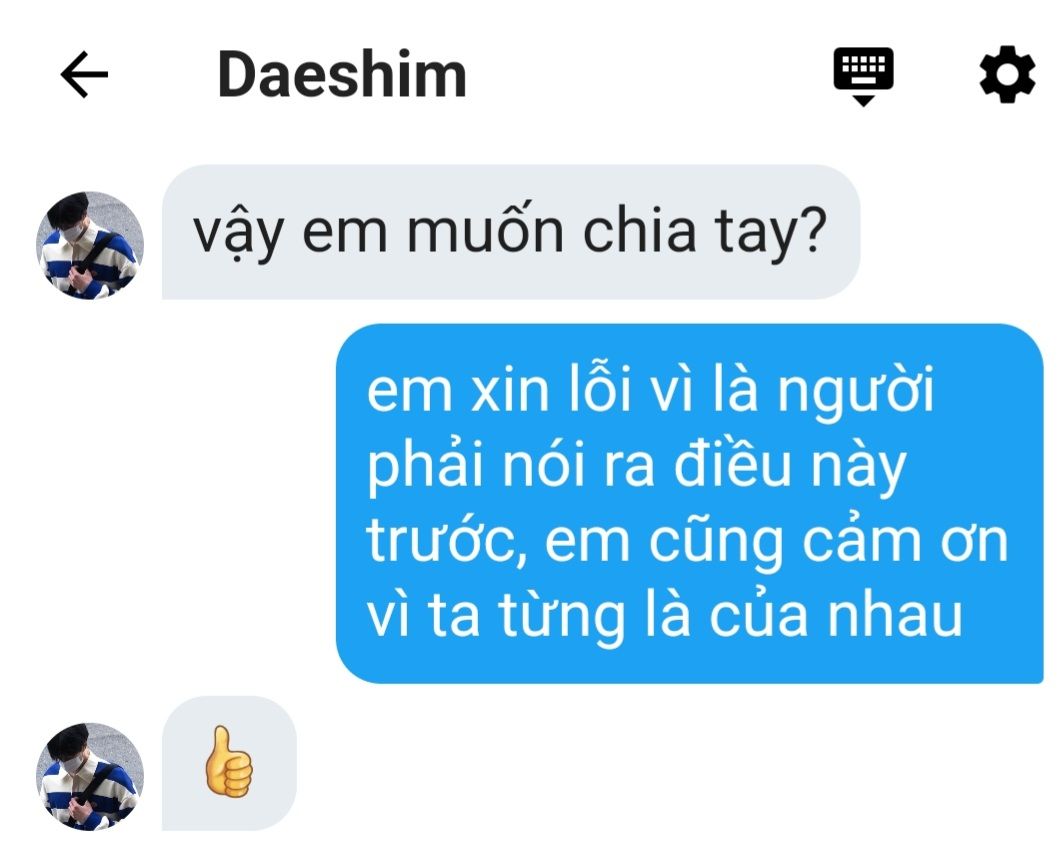Viewport: 1058px width, 843px height.
Task: Tap the thumbs-up emoji message
Action: 229,761
